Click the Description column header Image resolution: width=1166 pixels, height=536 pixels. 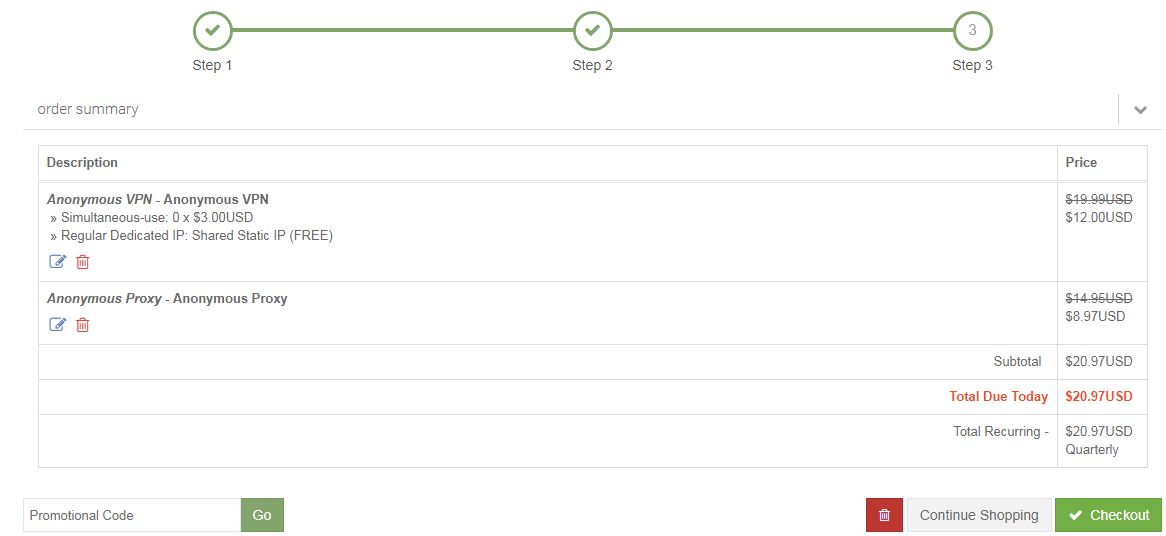tap(82, 163)
